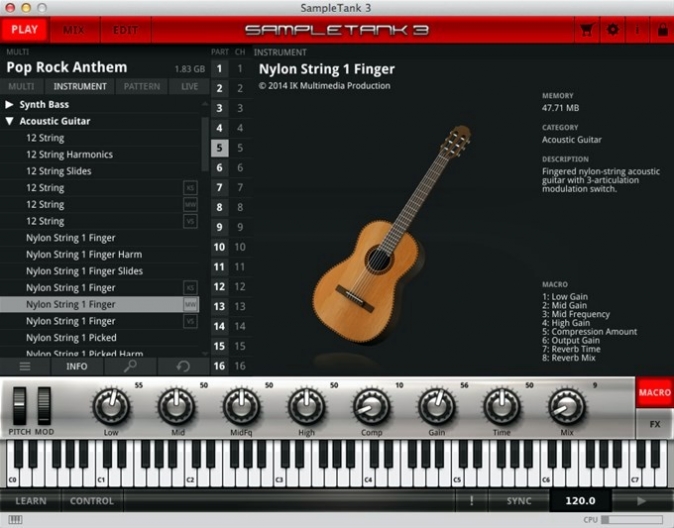Click the exclamation panic button
The width and height of the screenshot is (674, 528).
472,501
